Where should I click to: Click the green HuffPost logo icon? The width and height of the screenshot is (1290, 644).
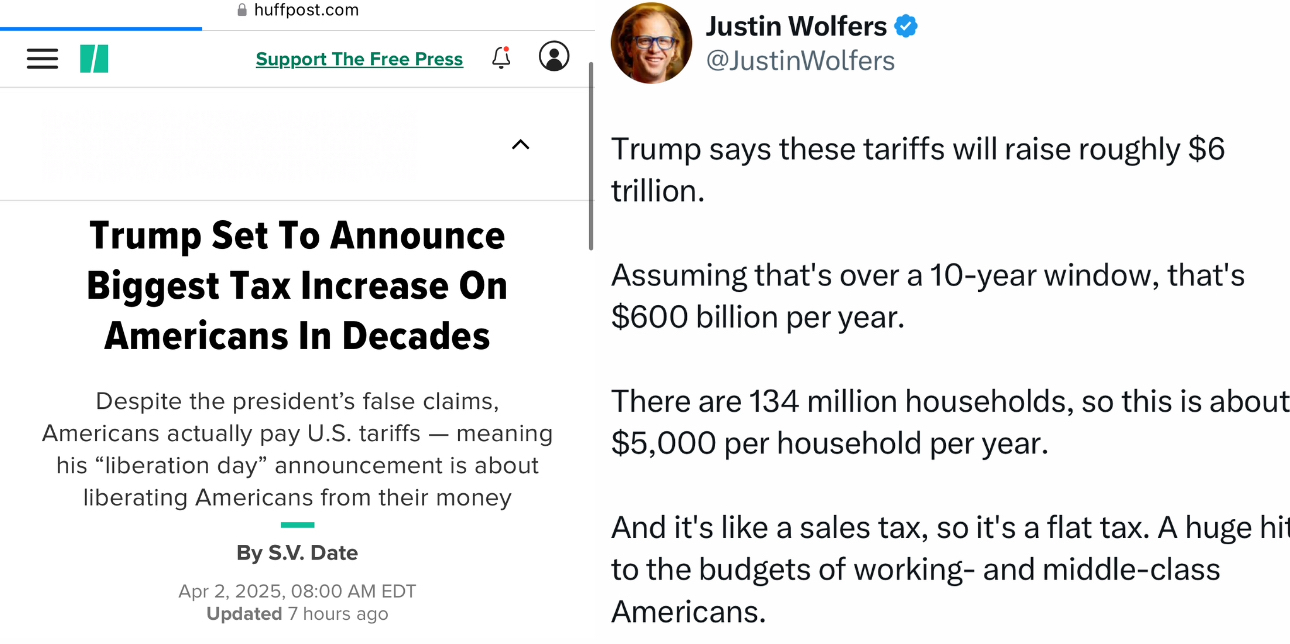click(94, 59)
